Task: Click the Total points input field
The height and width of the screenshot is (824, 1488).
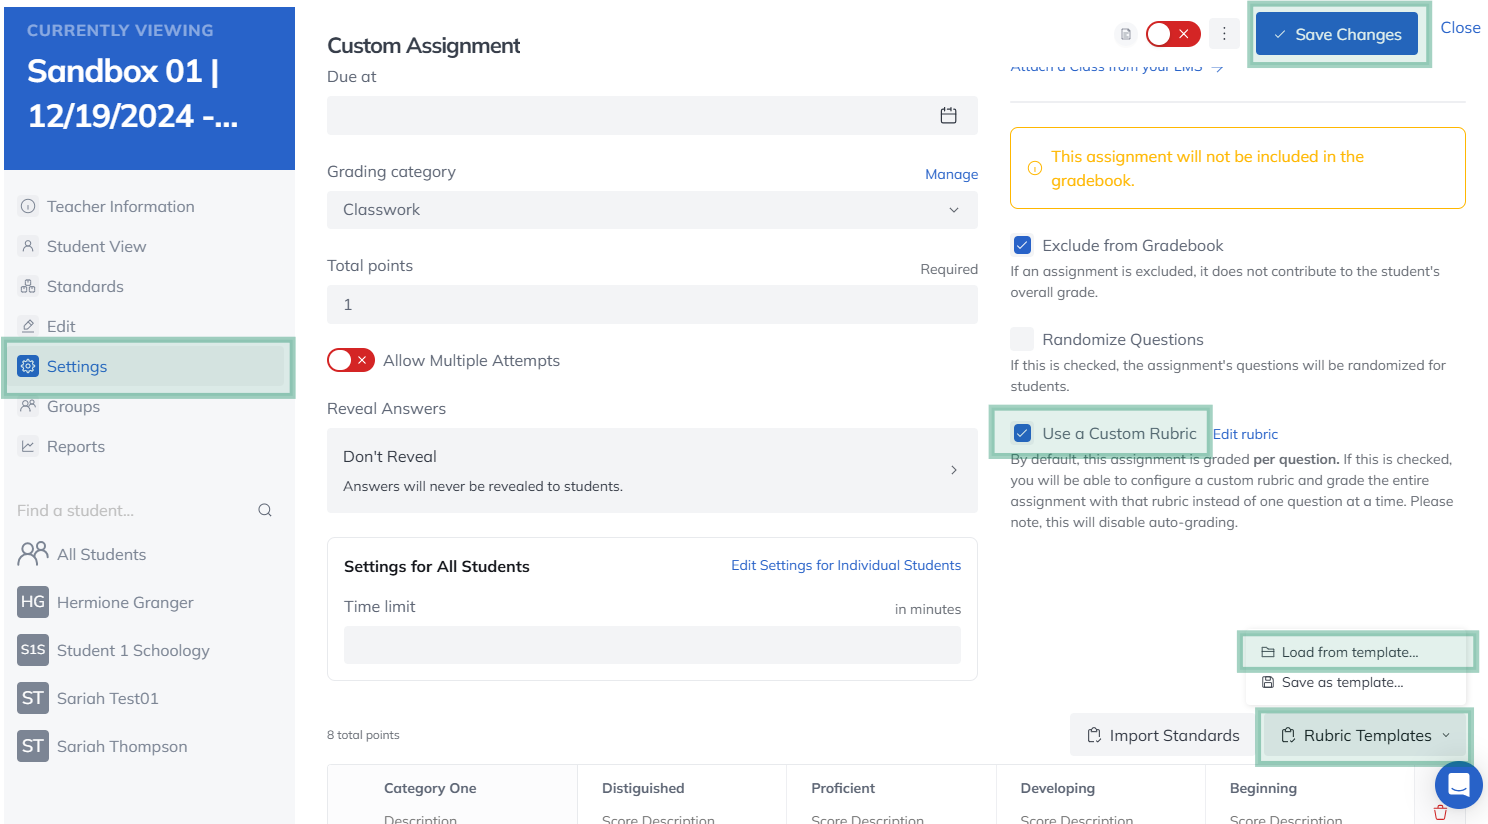Action: tap(652, 305)
